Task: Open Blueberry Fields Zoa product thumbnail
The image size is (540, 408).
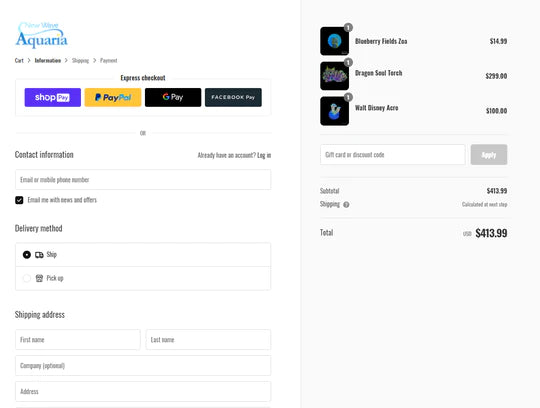Action: click(334, 41)
